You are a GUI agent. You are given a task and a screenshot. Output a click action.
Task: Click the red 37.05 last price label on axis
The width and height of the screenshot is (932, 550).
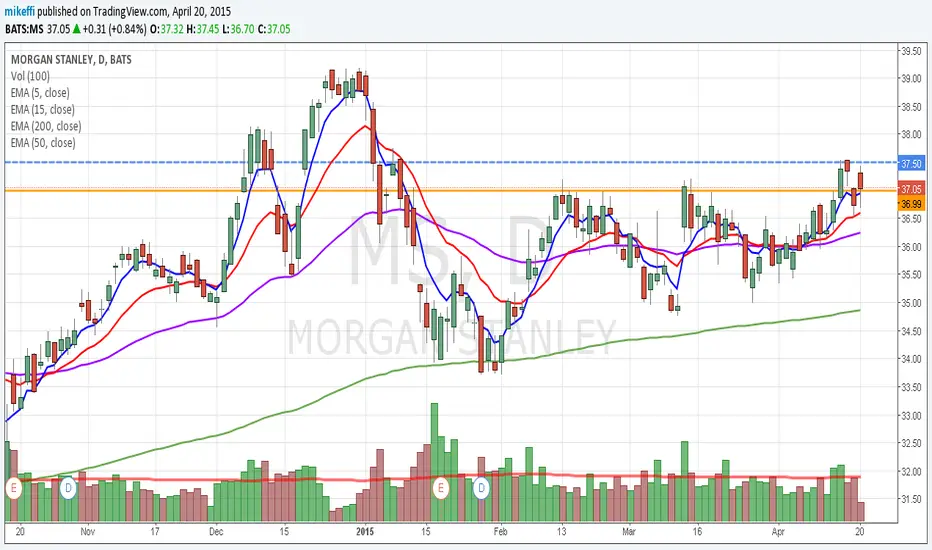pyautogui.click(x=911, y=189)
